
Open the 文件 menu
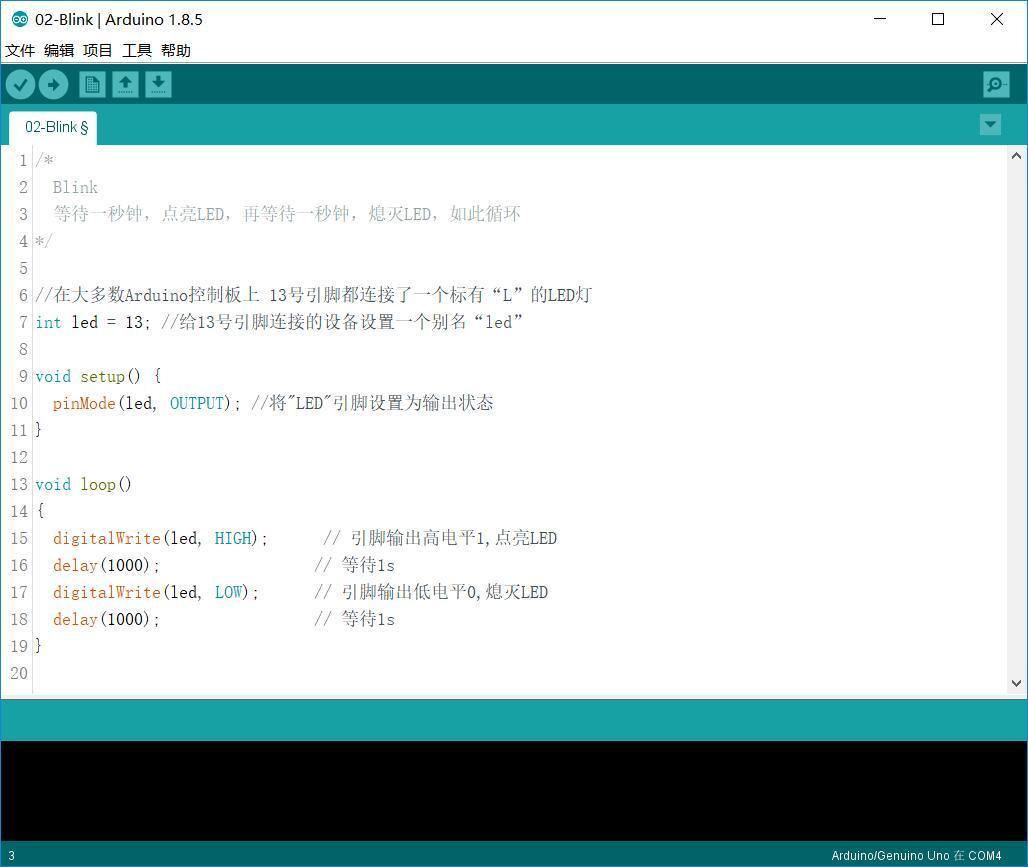[20, 50]
